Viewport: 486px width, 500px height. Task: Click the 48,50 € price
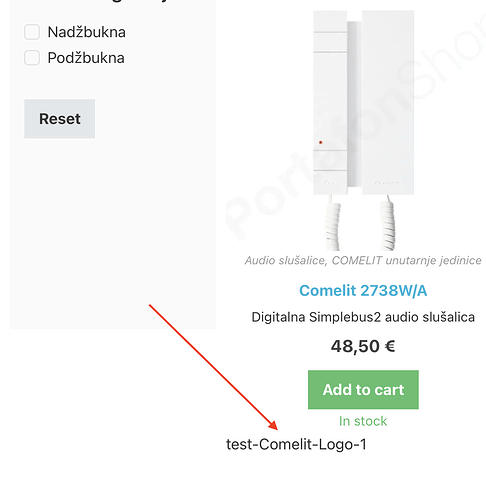pos(363,346)
